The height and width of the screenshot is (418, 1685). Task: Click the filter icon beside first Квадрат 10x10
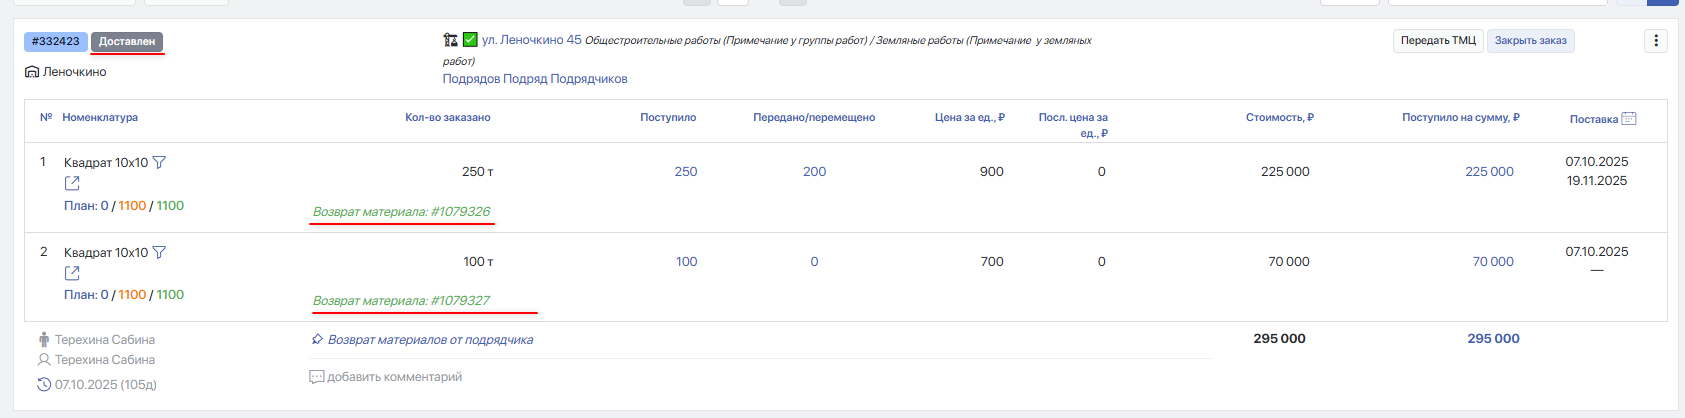[159, 162]
